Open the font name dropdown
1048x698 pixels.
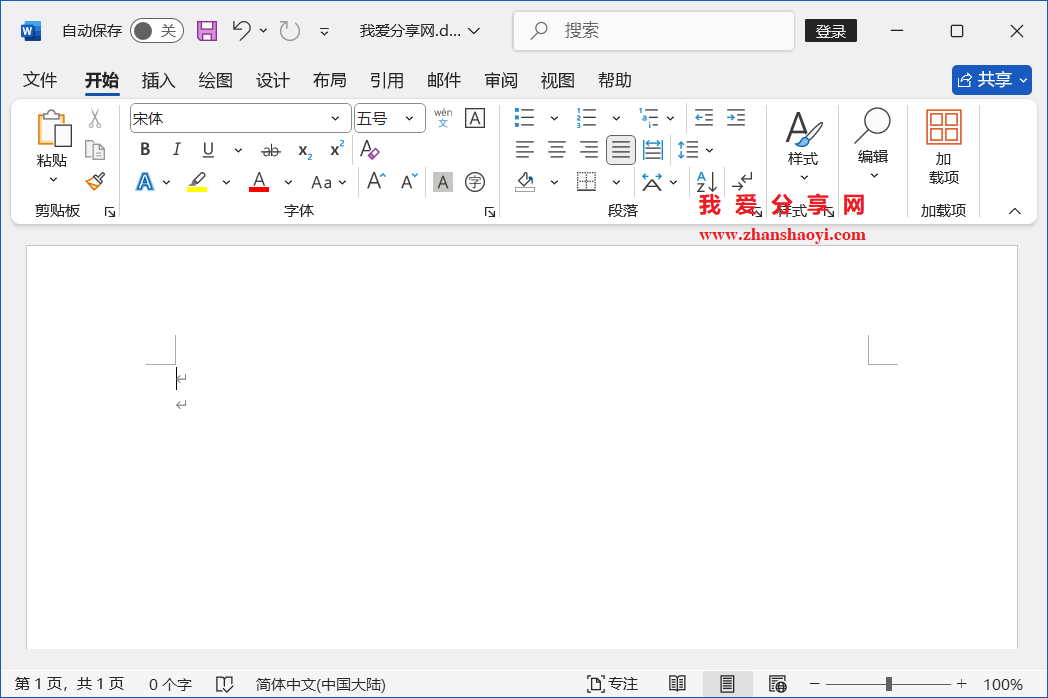(x=335, y=118)
